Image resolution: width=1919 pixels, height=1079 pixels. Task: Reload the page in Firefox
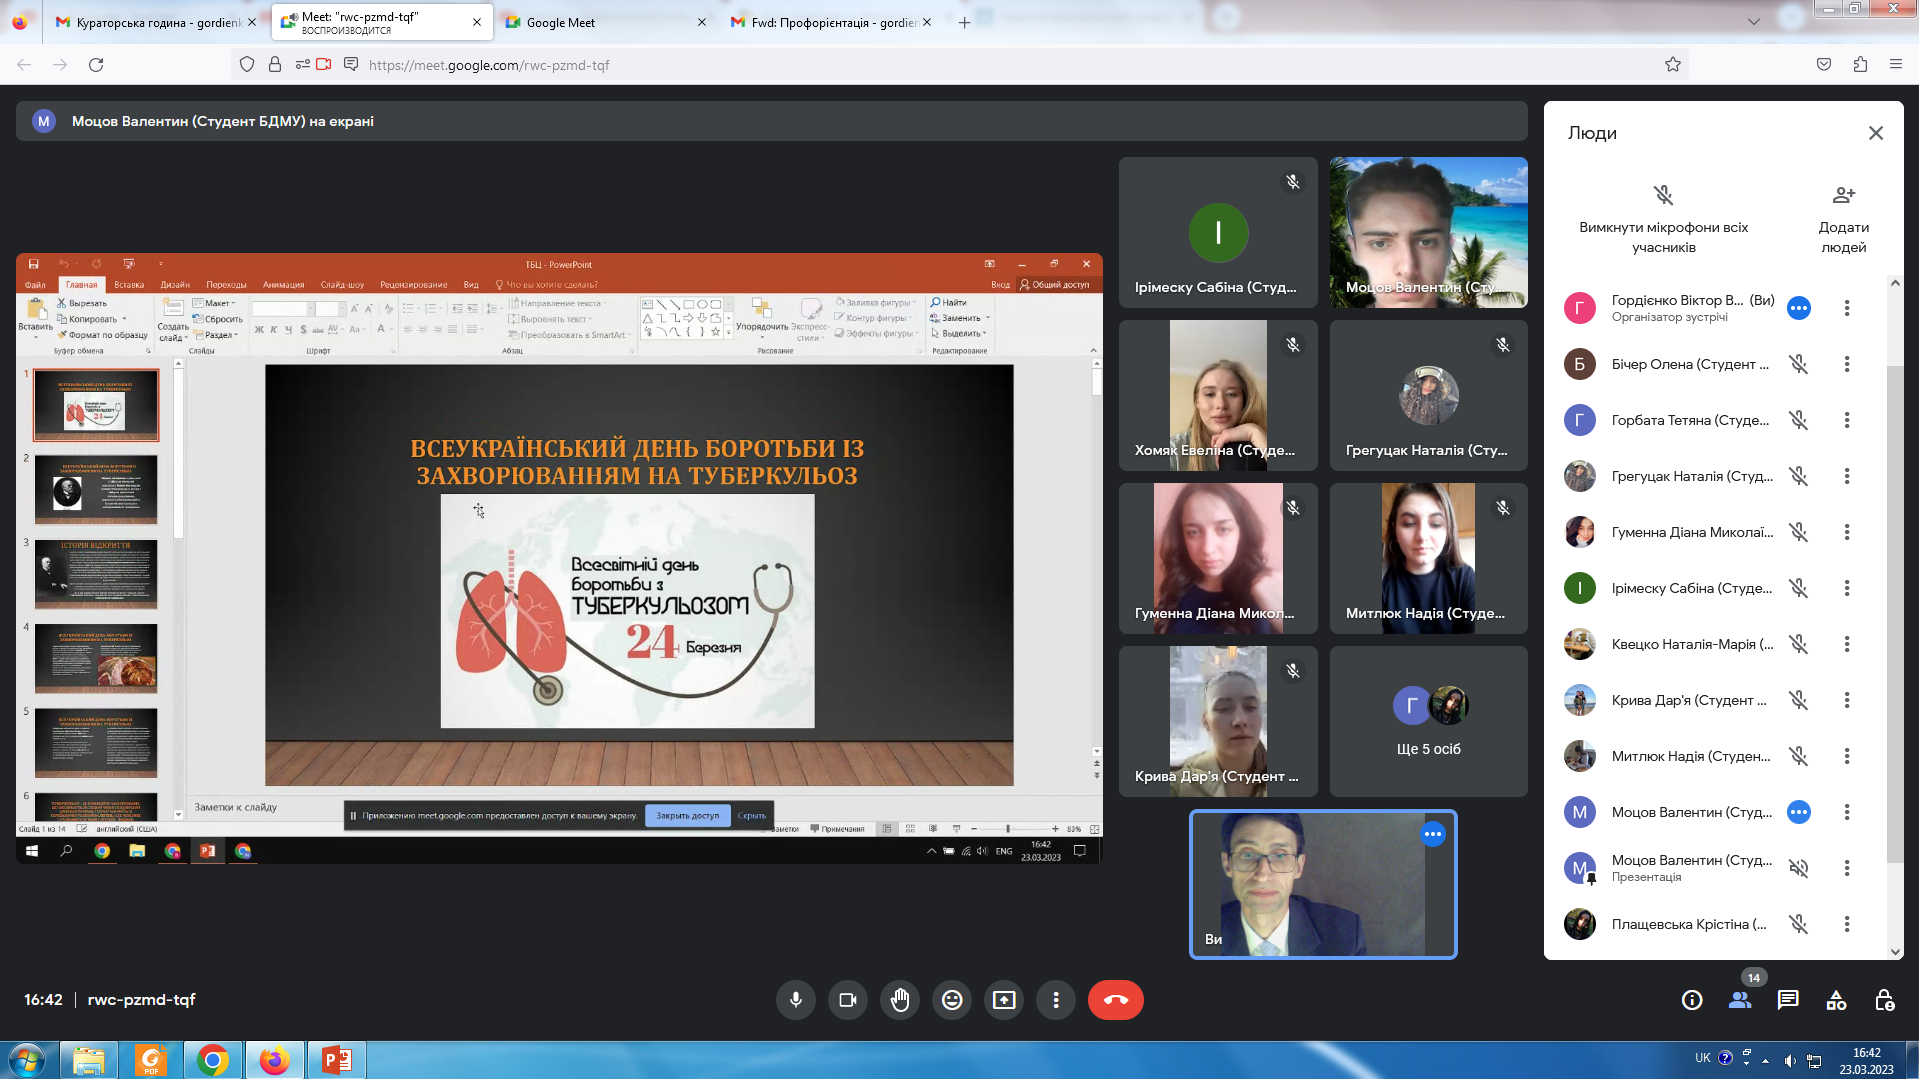click(96, 65)
